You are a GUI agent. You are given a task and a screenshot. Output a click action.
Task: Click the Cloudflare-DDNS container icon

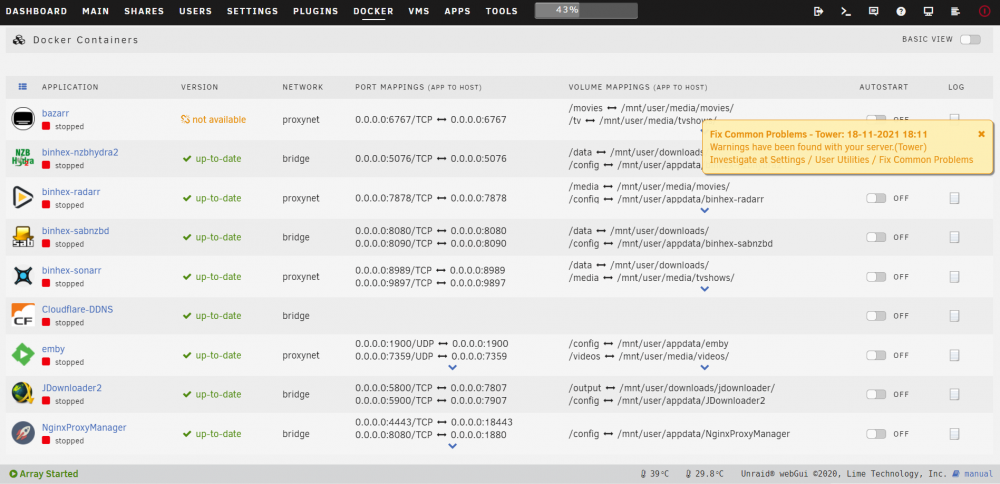point(22,316)
